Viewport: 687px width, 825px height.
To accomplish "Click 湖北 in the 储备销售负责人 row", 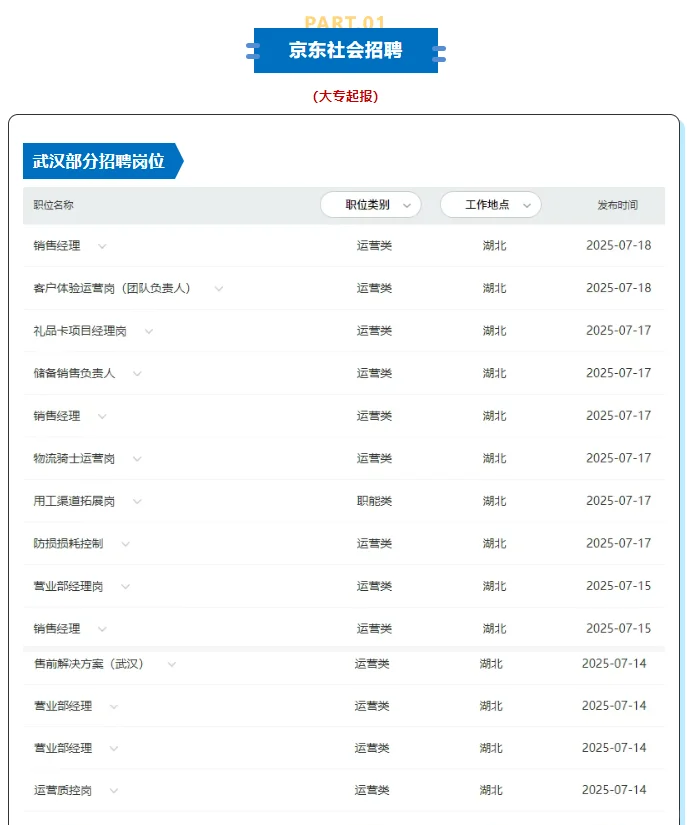I will pyautogui.click(x=494, y=373).
